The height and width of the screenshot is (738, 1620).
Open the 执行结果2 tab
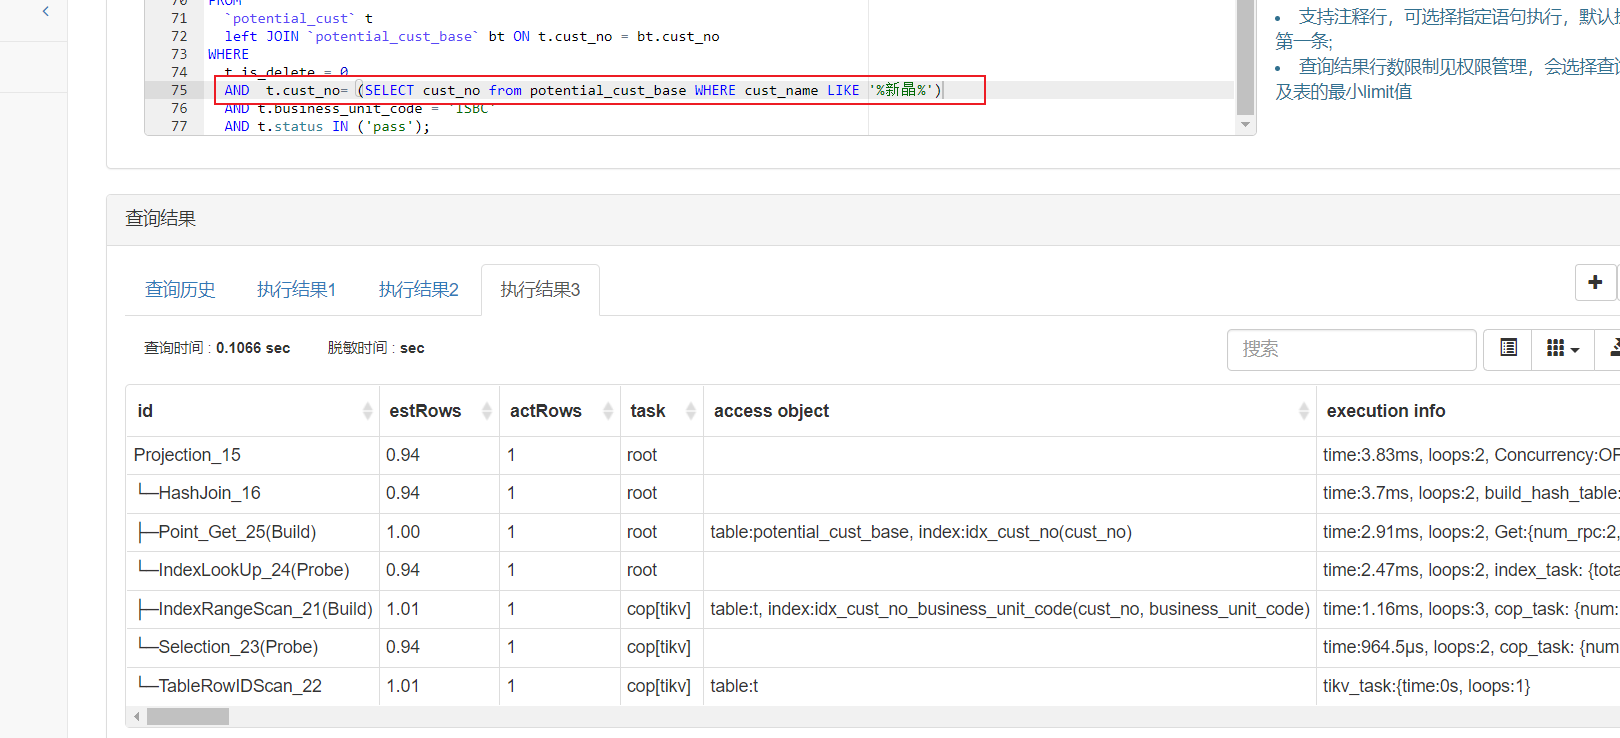point(418,290)
